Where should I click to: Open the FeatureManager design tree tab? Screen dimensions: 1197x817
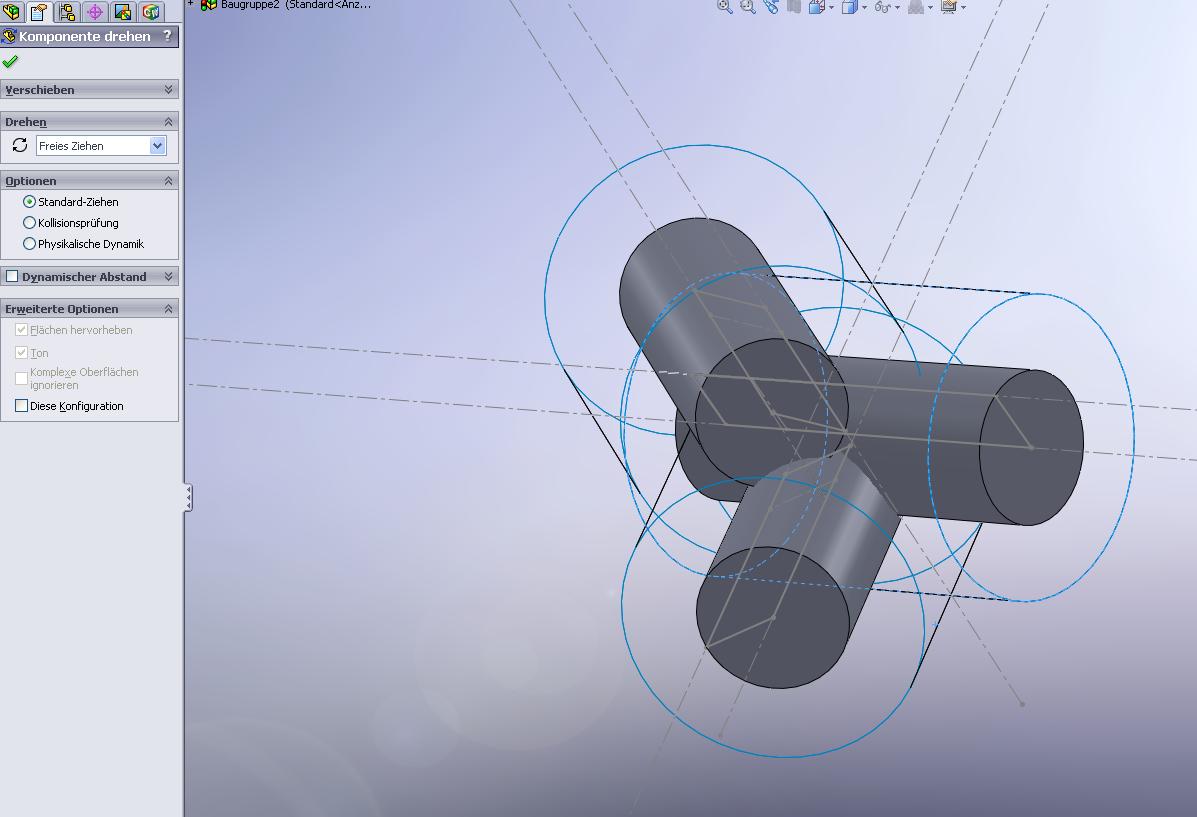(11, 11)
